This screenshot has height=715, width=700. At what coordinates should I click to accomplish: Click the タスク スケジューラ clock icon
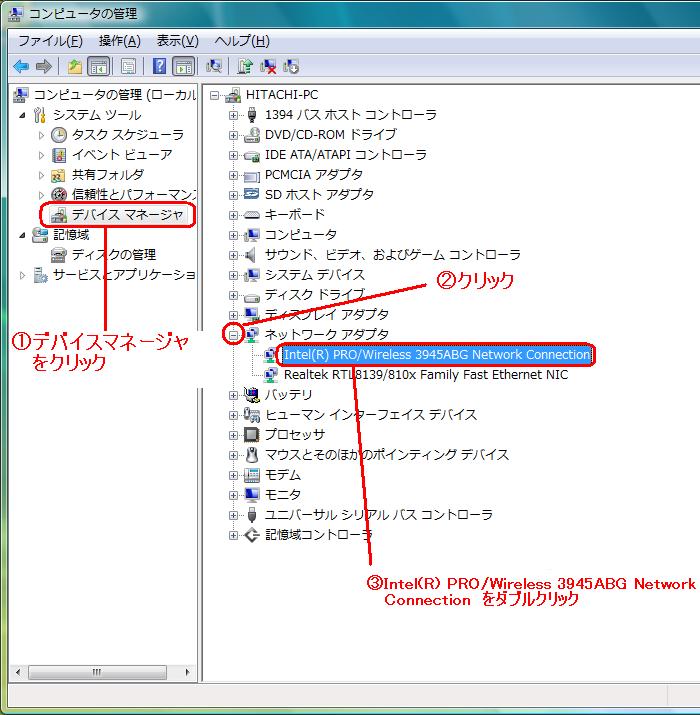pos(59,135)
